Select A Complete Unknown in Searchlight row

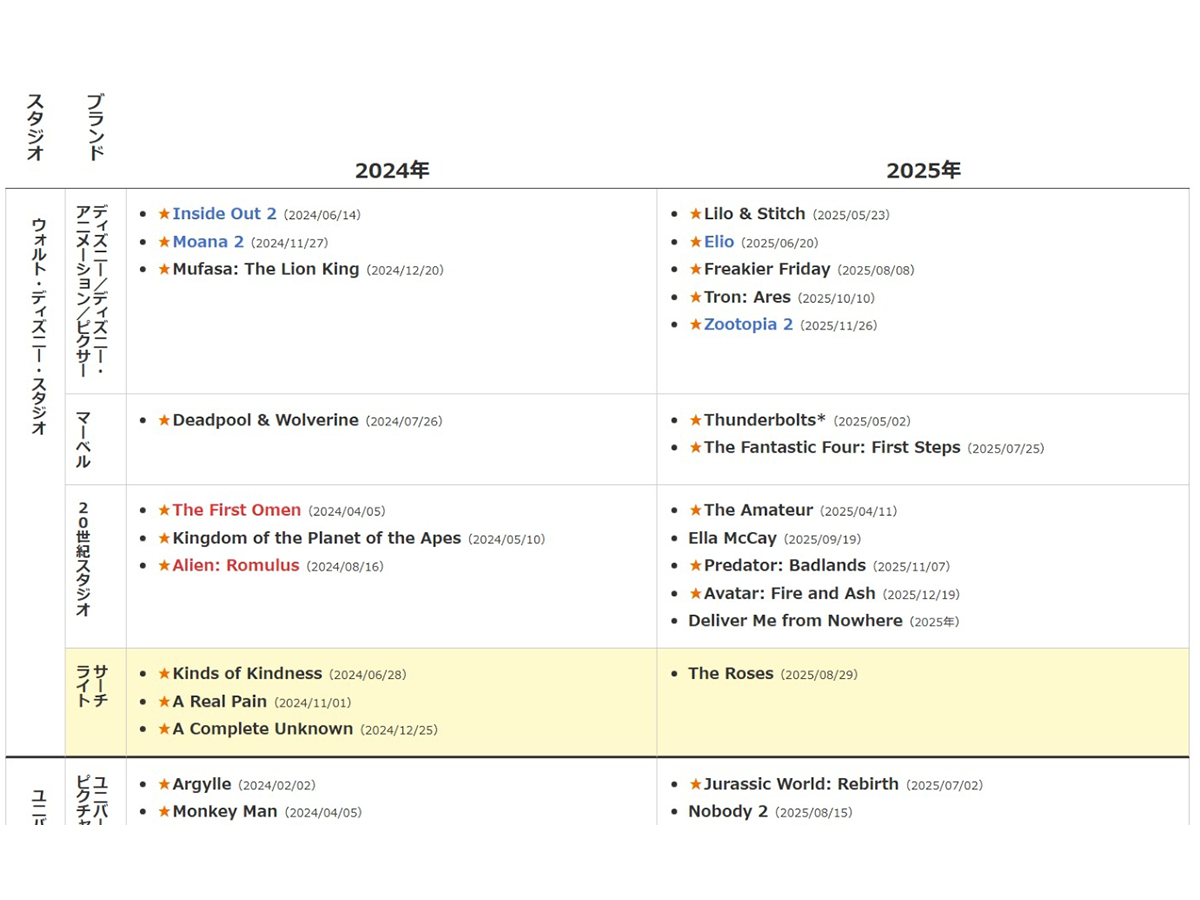263,729
